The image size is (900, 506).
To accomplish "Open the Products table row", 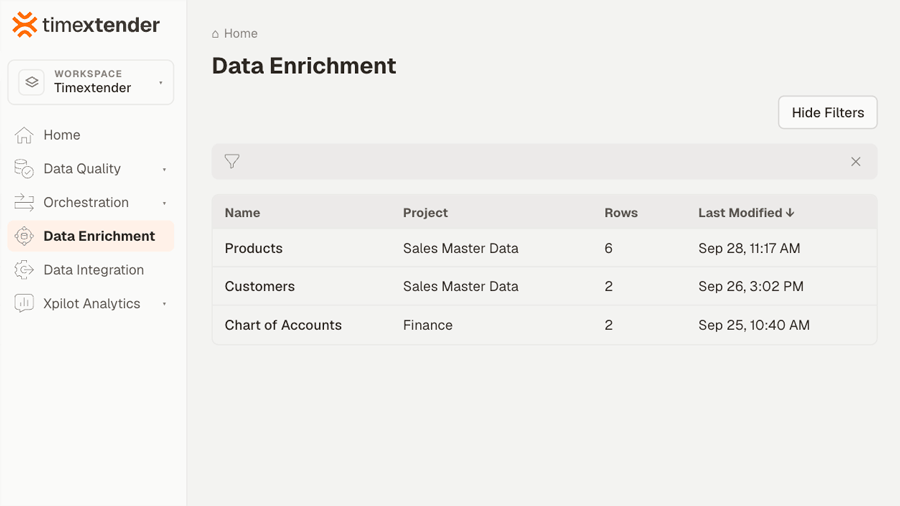I will tap(544, 248).
